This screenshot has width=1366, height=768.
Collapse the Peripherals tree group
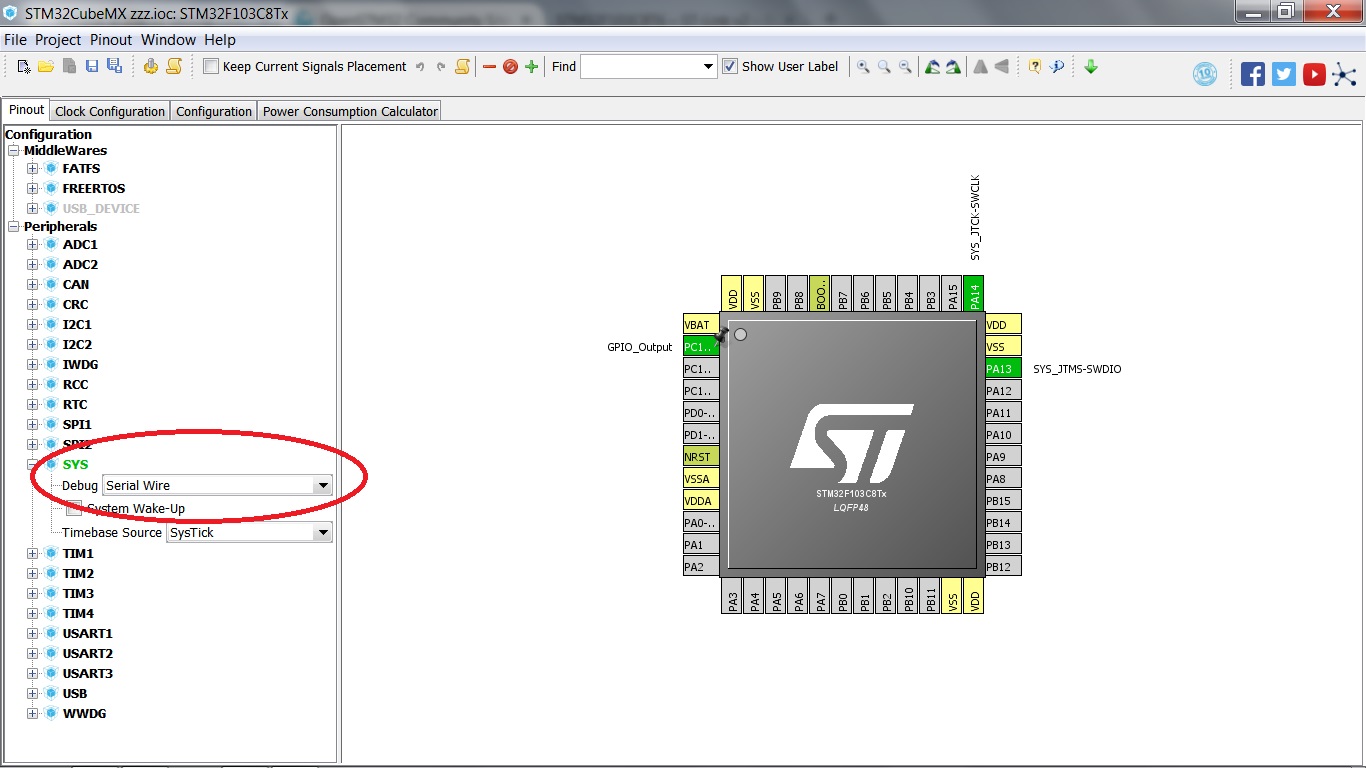coord(15,226)
